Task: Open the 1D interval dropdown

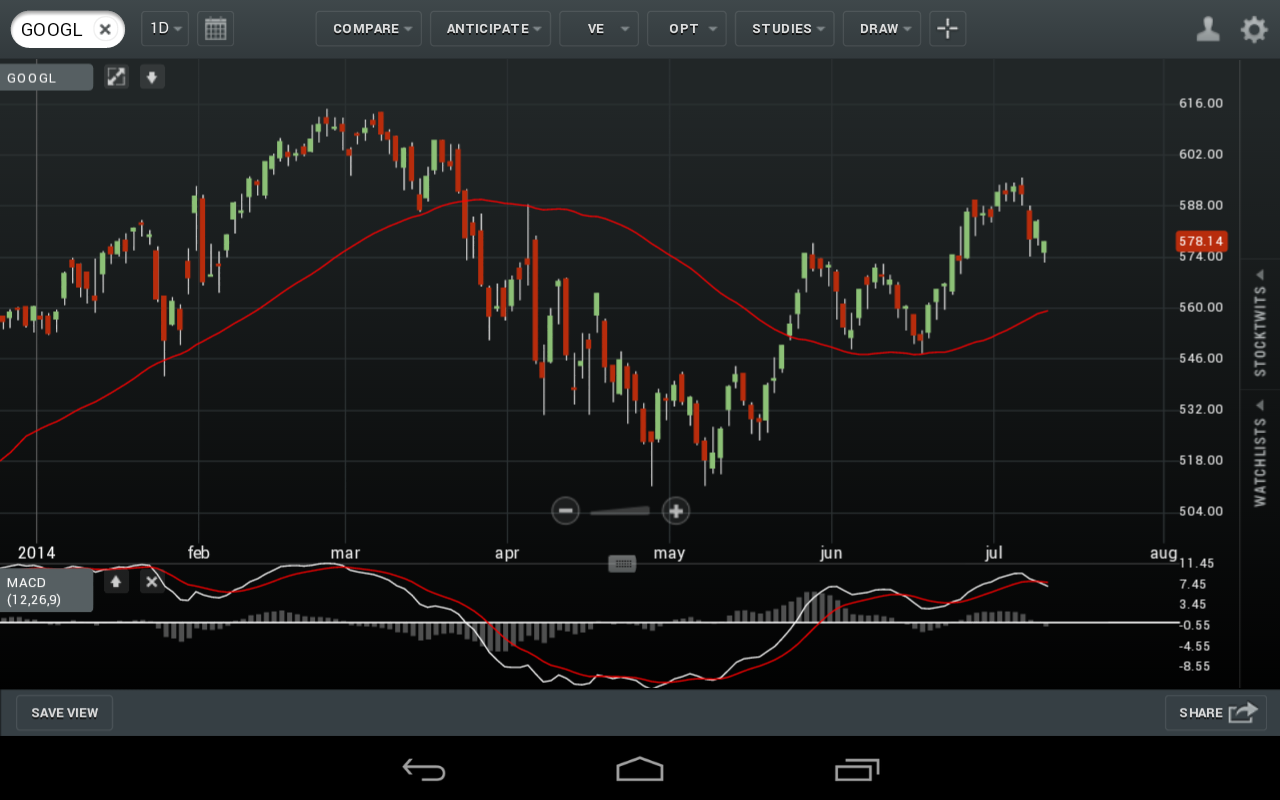Action: point(165,29)
